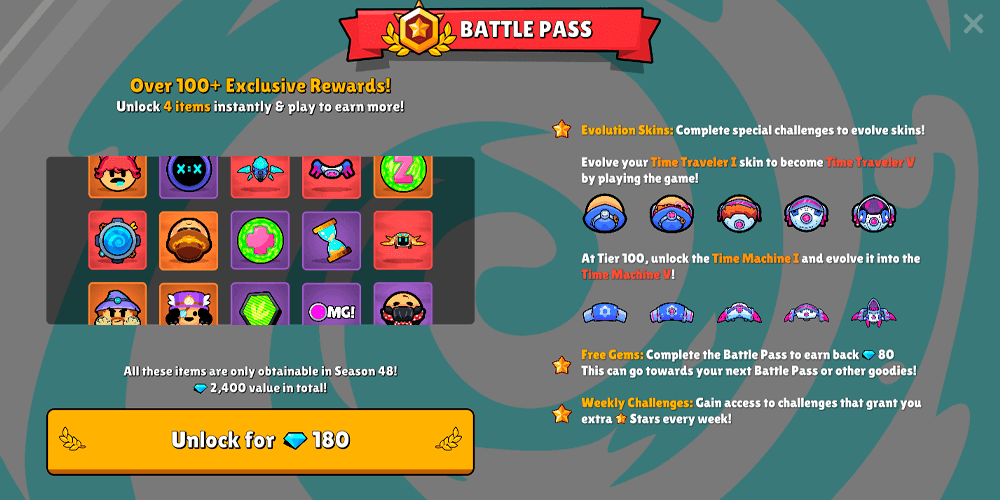This screenshot has width=1000, height=500.
Task: View the final Time Traveler V skin
Action: pyautogui.click(x=874, y=214)
